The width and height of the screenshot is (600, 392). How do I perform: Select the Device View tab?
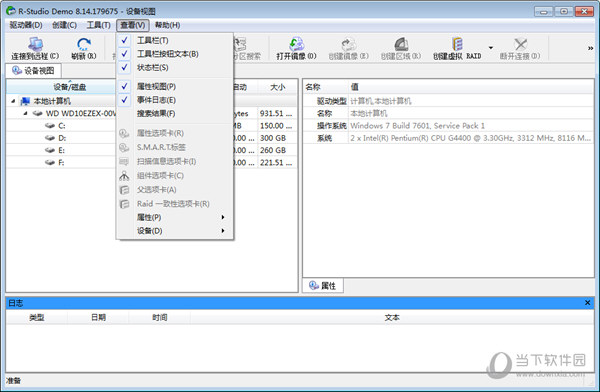click(x=33, y=71)
